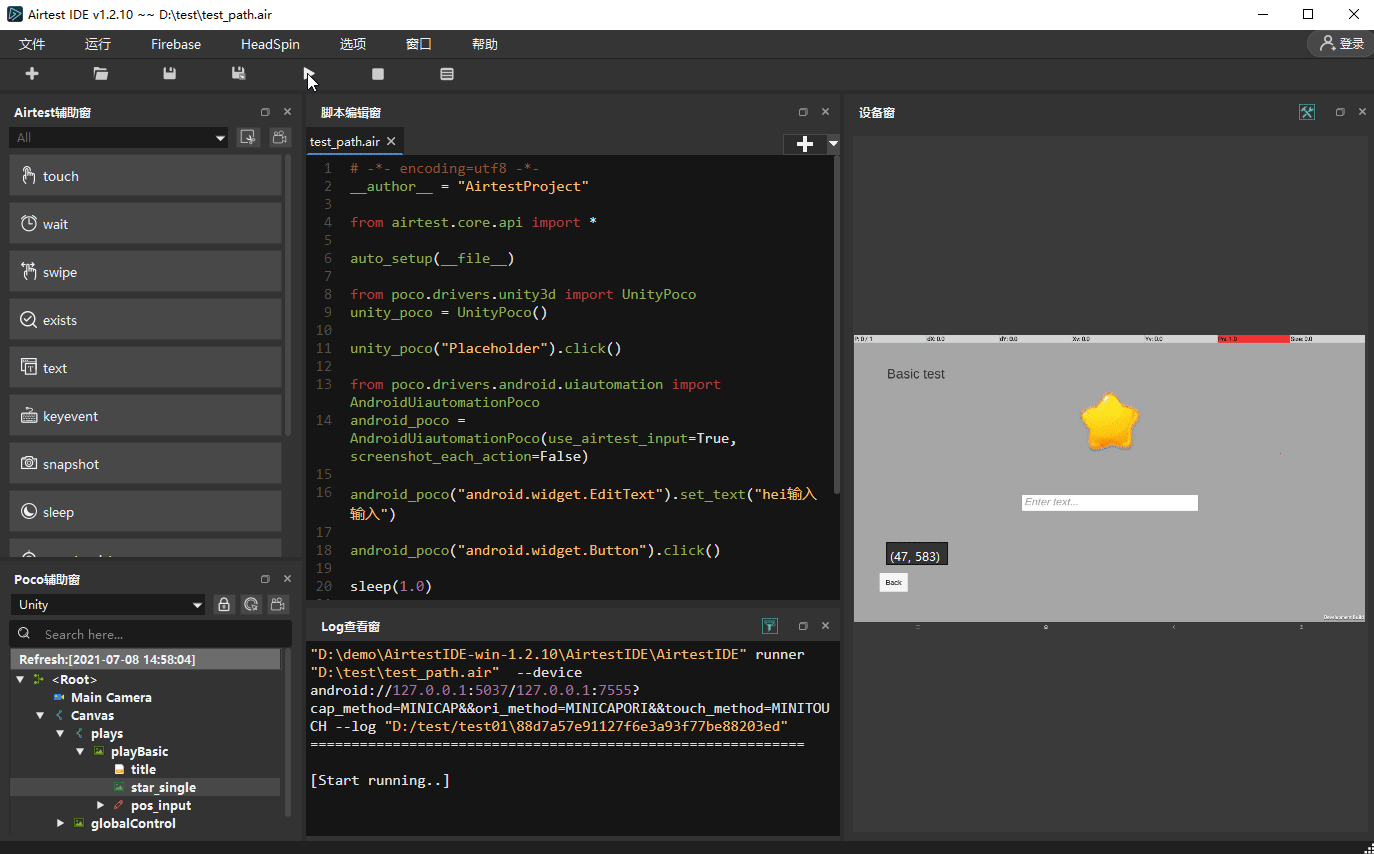
Task: Open a script via the folder toolbar icon
Action: (101, 73)
